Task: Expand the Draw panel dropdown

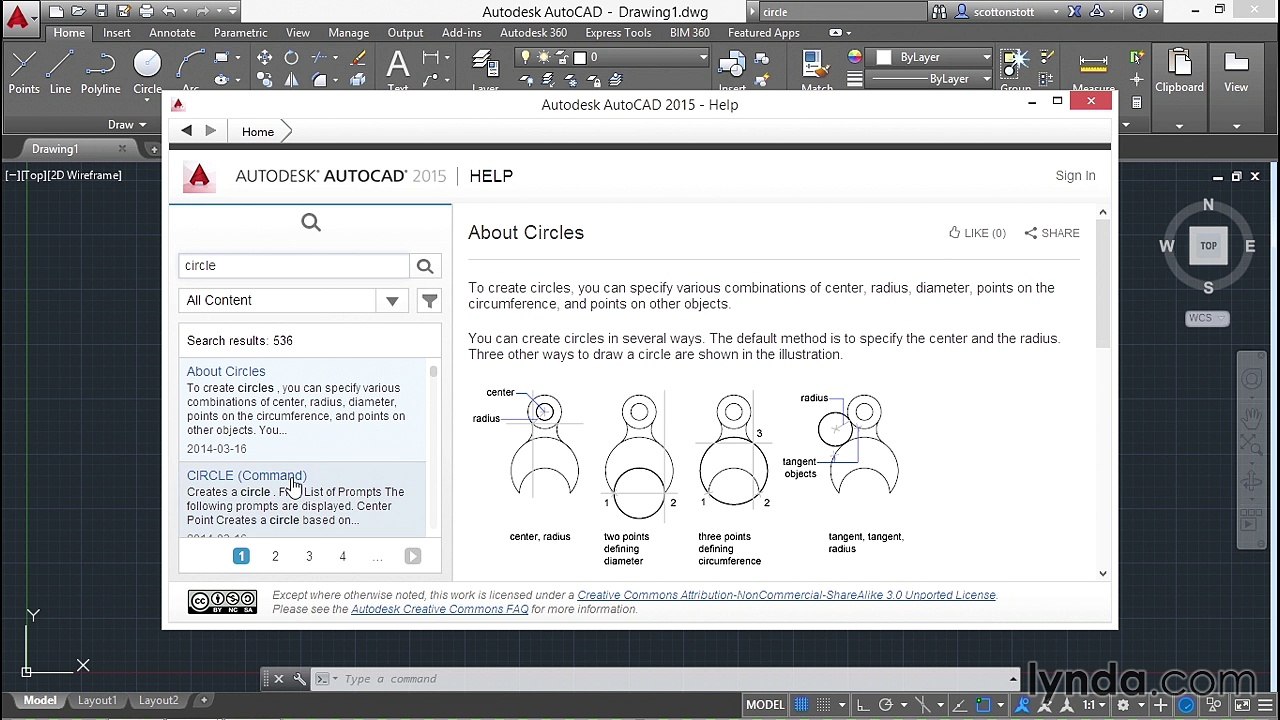Action: pyautogui.click(x=127, y=125)
